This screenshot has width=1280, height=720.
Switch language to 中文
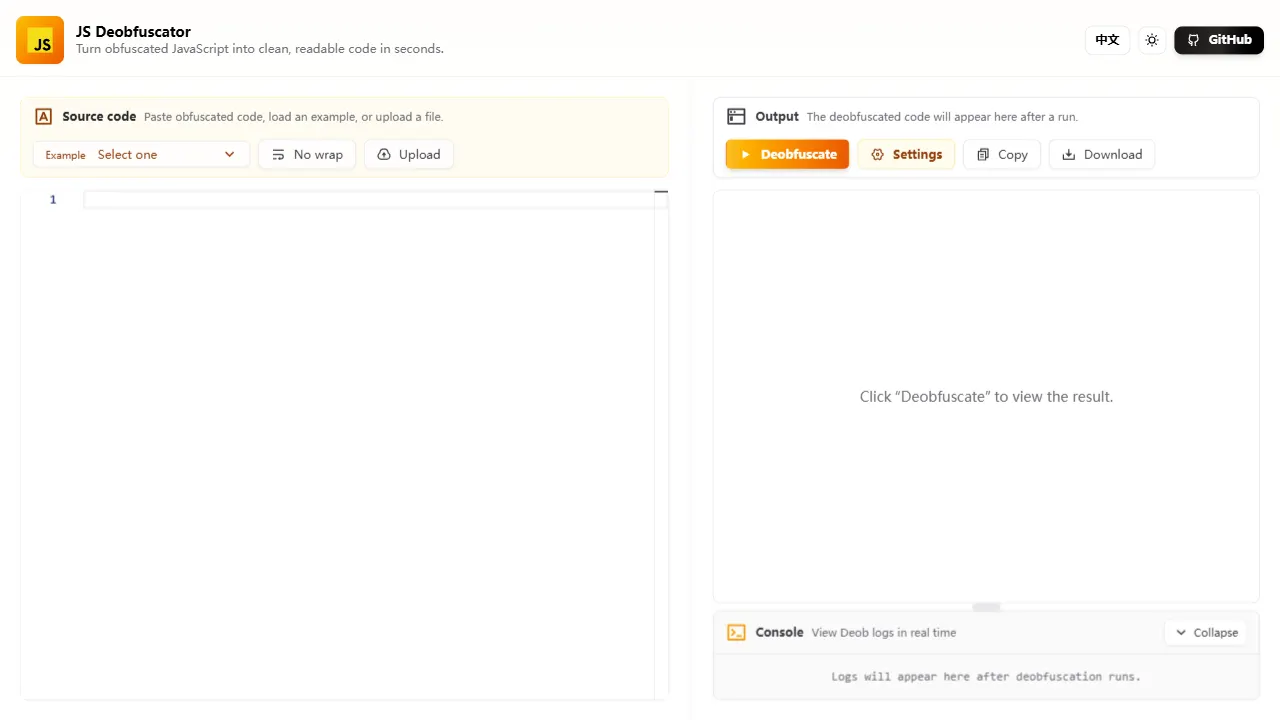point(1107,40)
